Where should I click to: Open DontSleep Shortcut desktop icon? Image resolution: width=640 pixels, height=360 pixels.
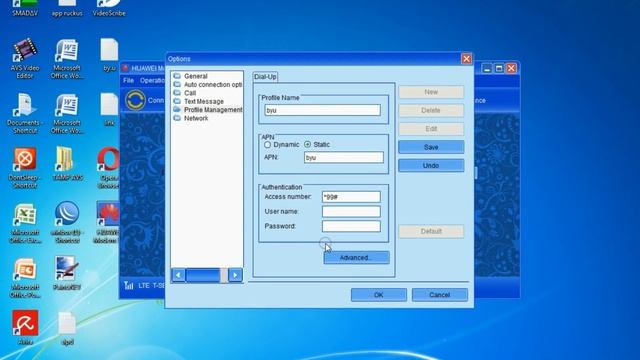[x=24, y=168]
